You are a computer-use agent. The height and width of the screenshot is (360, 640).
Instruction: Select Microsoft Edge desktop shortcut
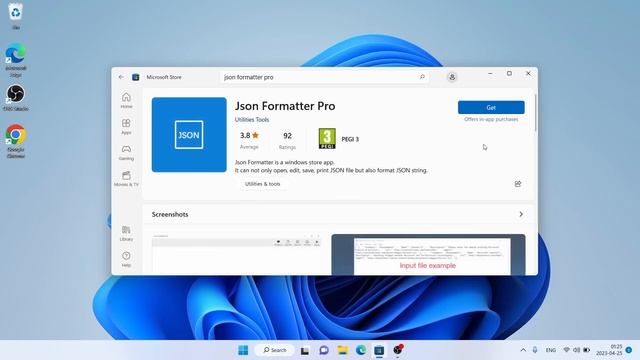point(16,60)
